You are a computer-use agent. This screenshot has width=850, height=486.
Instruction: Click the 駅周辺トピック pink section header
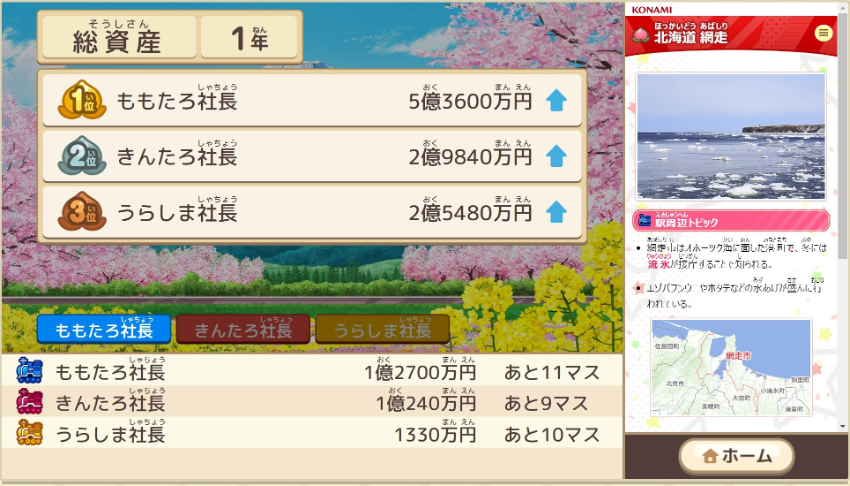coord(731,221)
